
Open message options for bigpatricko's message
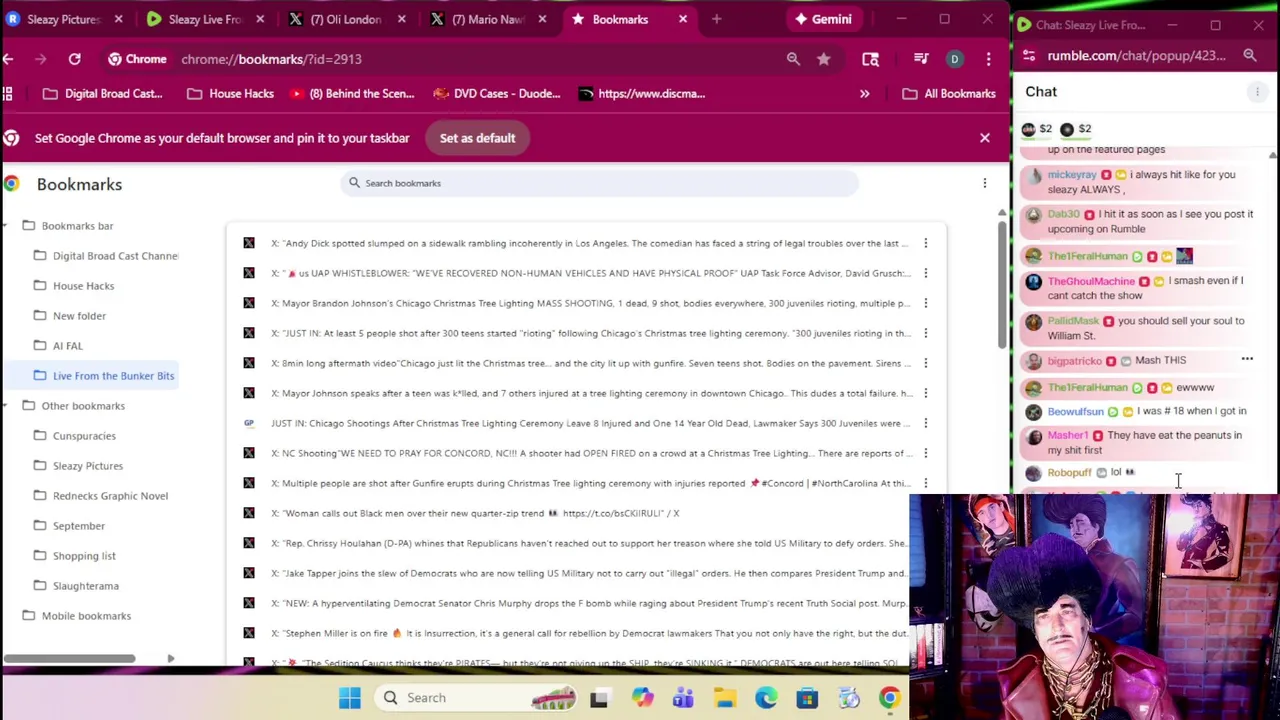point(1247,358)
